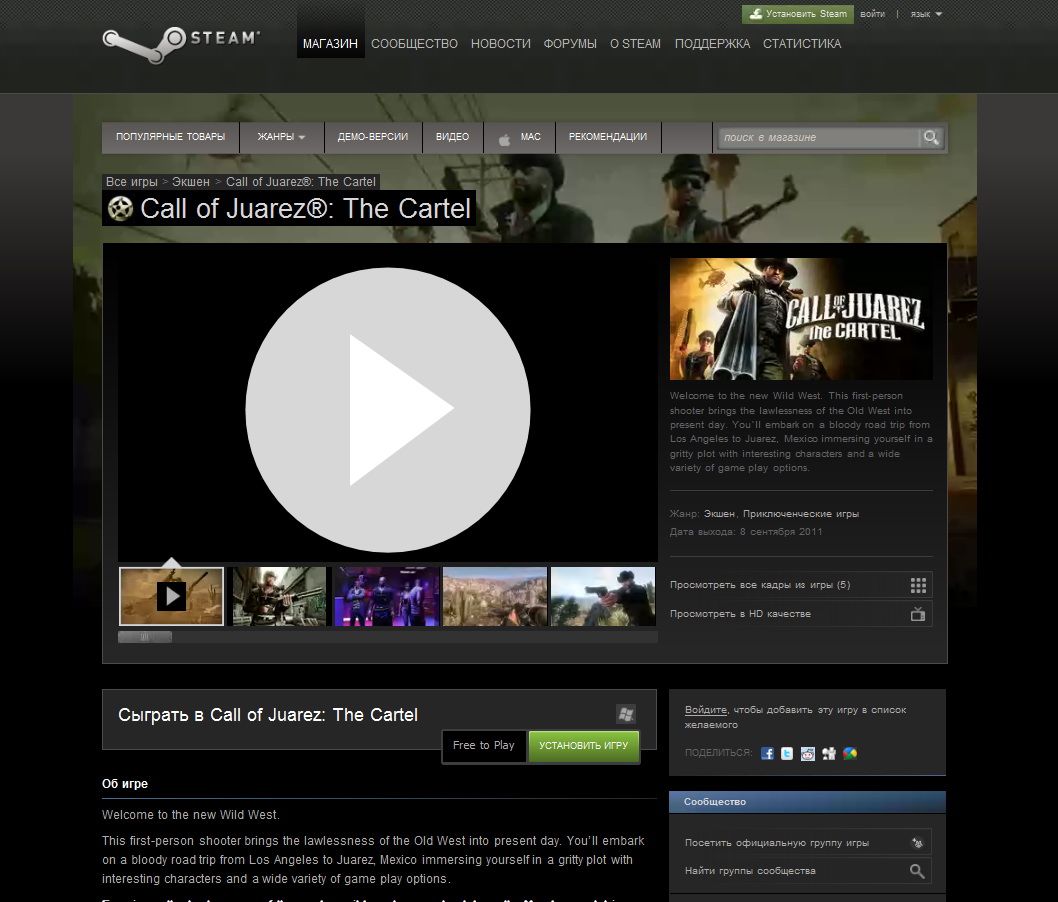The image size is (1058, 902).
Task: Click Найти группы сообщества
Action: (808, 871)
